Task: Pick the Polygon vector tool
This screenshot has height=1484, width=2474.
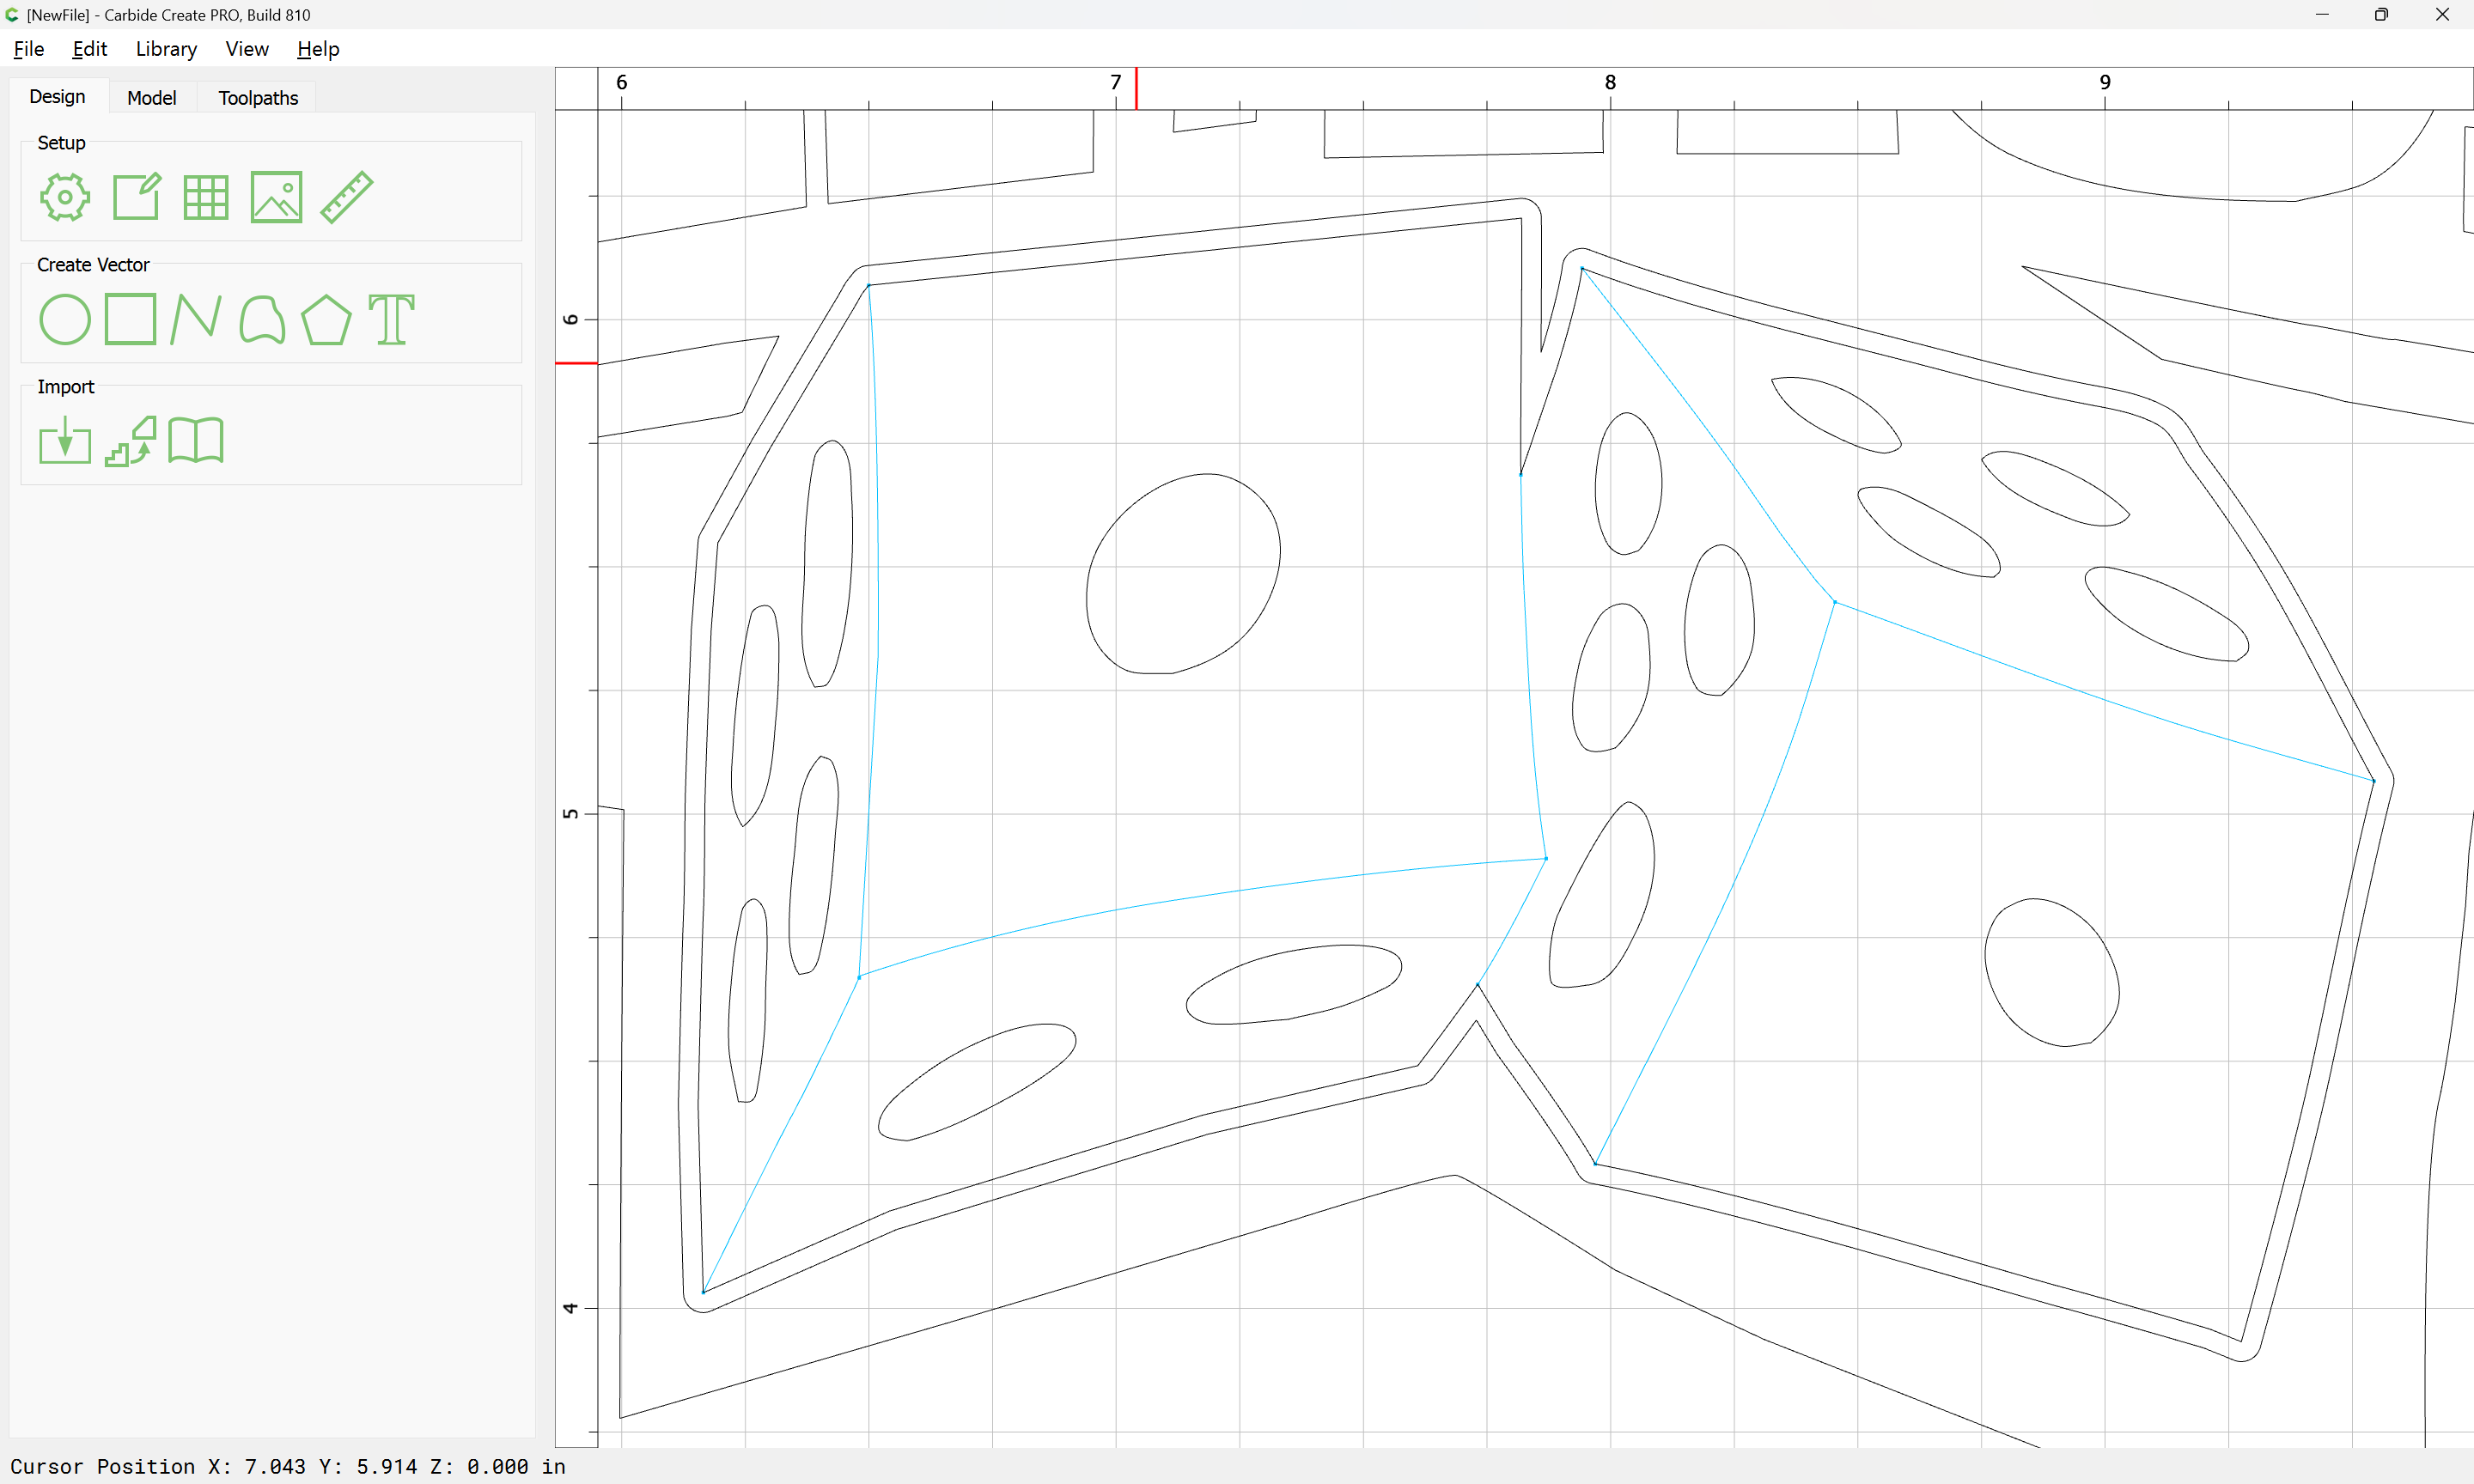Action: (x=326, y=320)
